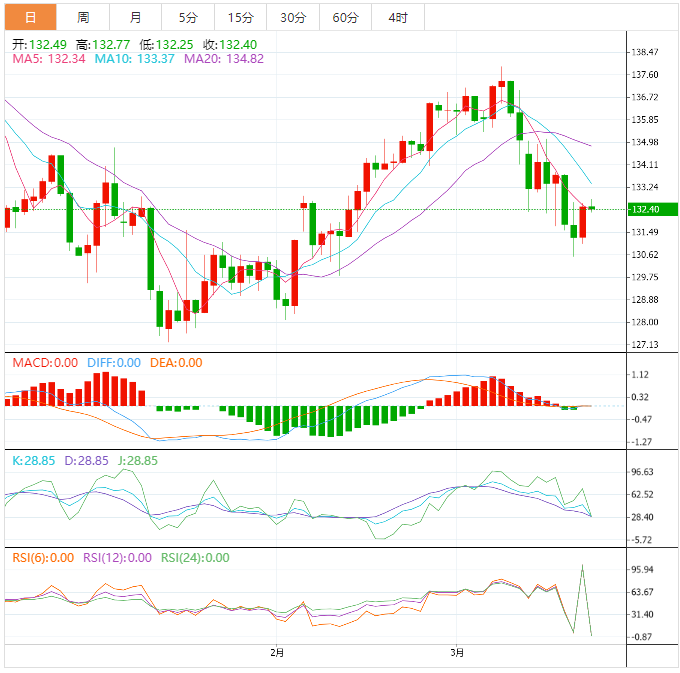The height and width of the screenshot is (673, 680).
Task: Click the 0.32 MACD axis value
Action: [x=640, y=397]
